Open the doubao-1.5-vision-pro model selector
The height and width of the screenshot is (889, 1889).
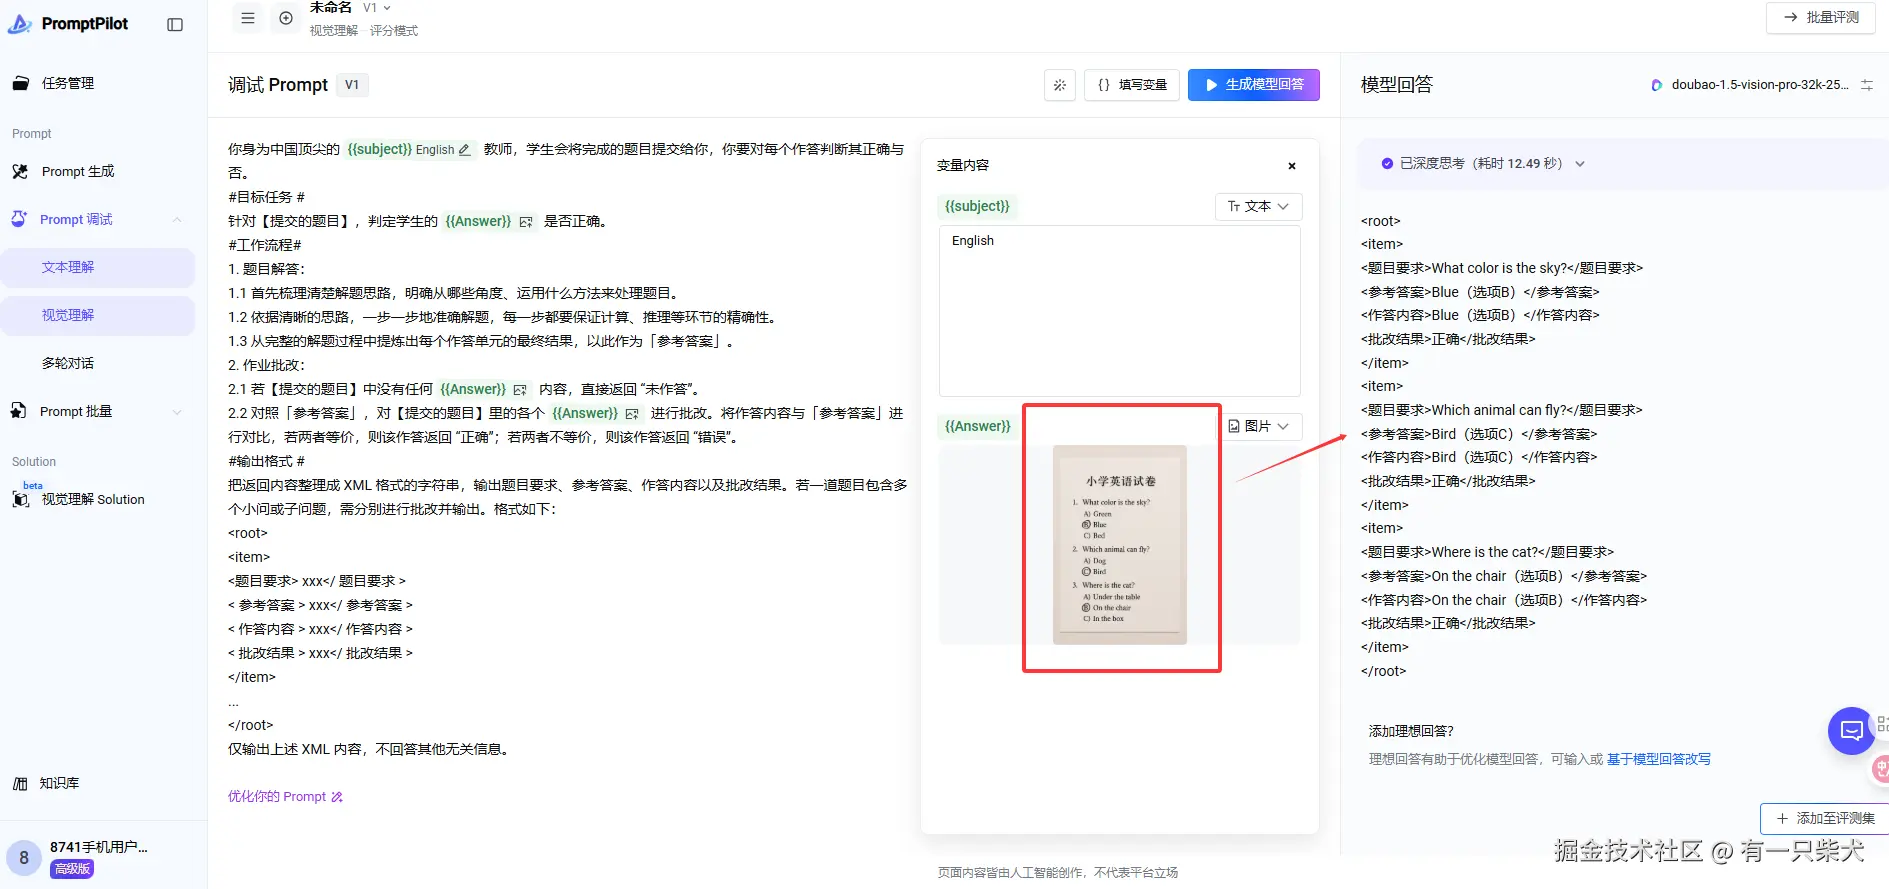coord(1750,85)
